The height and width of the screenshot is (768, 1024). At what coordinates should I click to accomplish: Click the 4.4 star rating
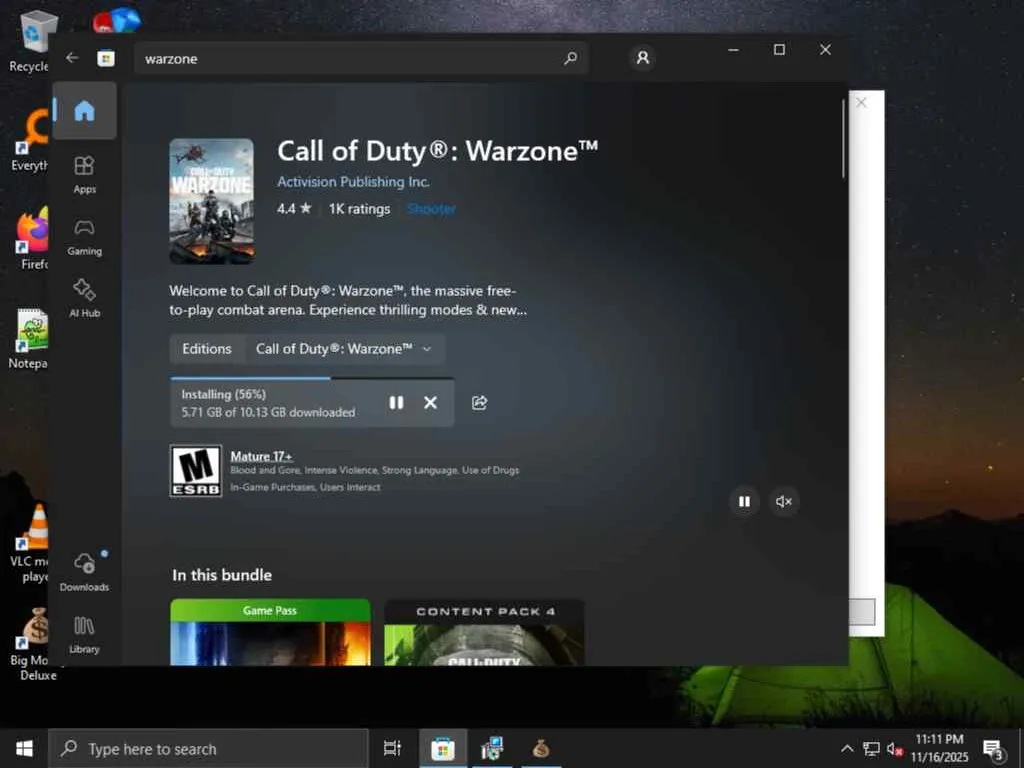294,209
